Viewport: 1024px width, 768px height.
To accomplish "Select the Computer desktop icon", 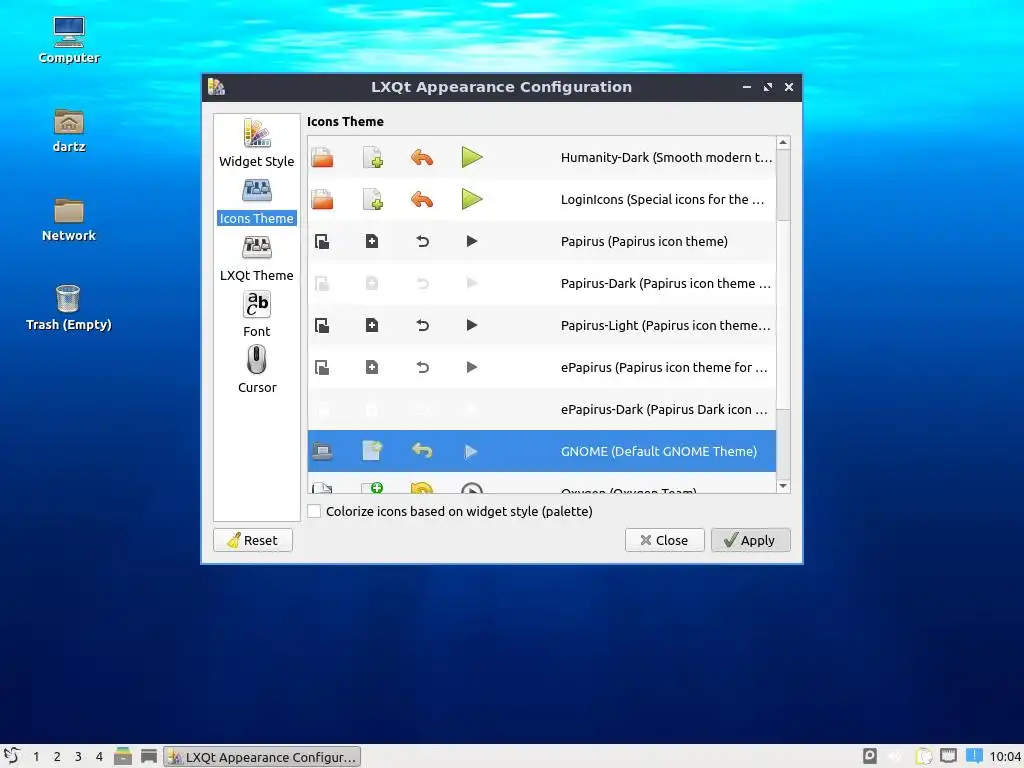I will click(69, 39).
